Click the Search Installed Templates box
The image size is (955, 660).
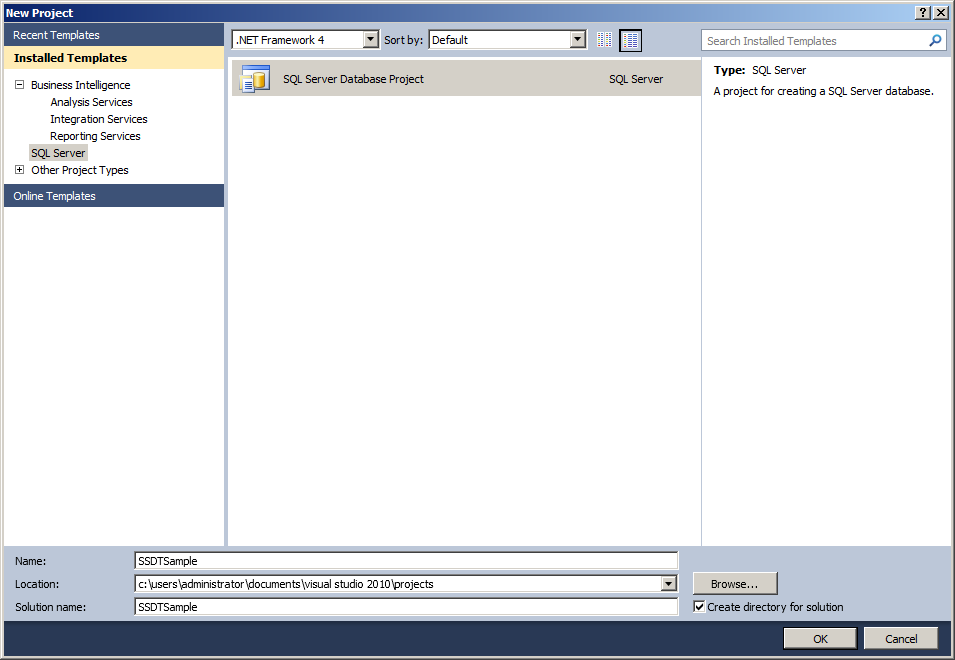pyautogui.click(x=810, y=40)
